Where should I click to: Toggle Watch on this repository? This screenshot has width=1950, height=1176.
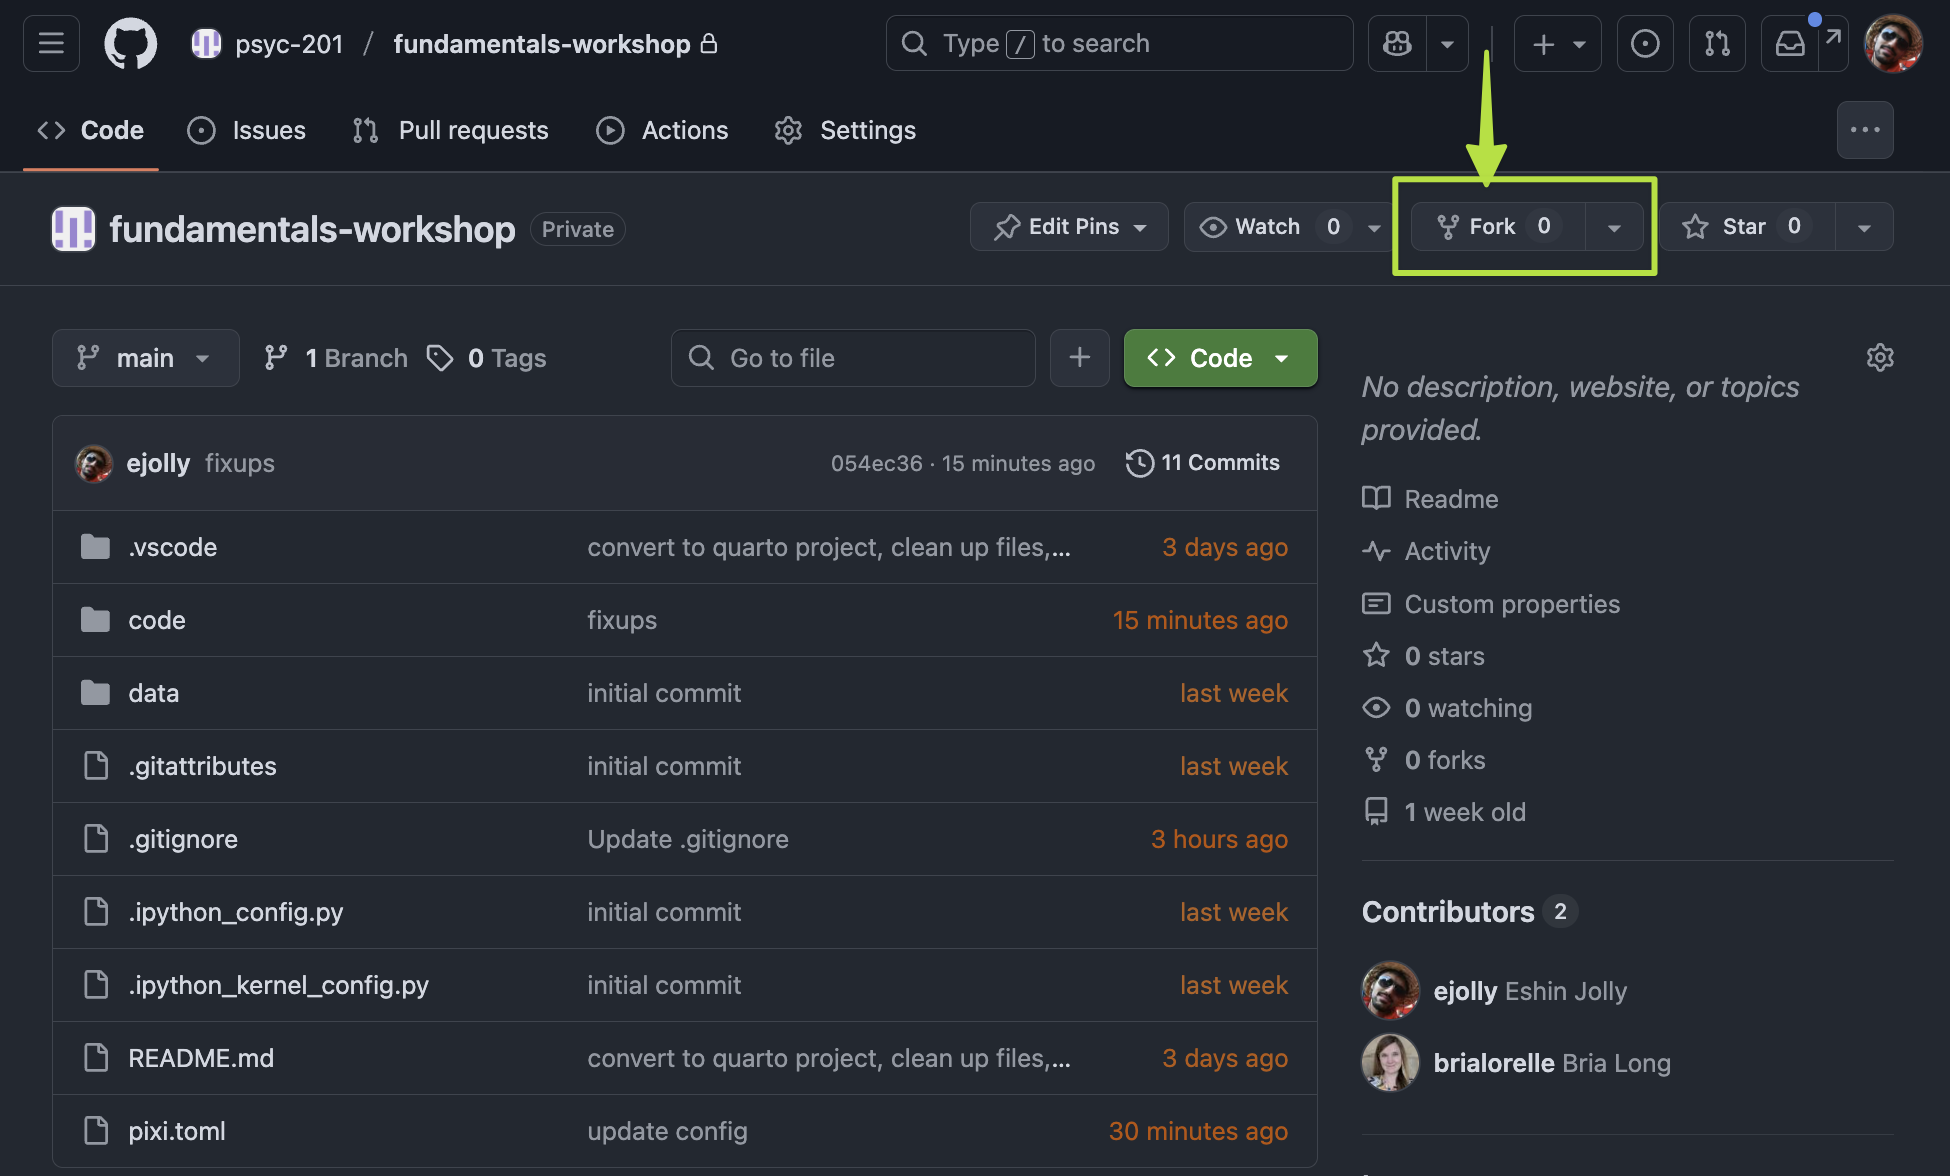[x=1268, y=227]
